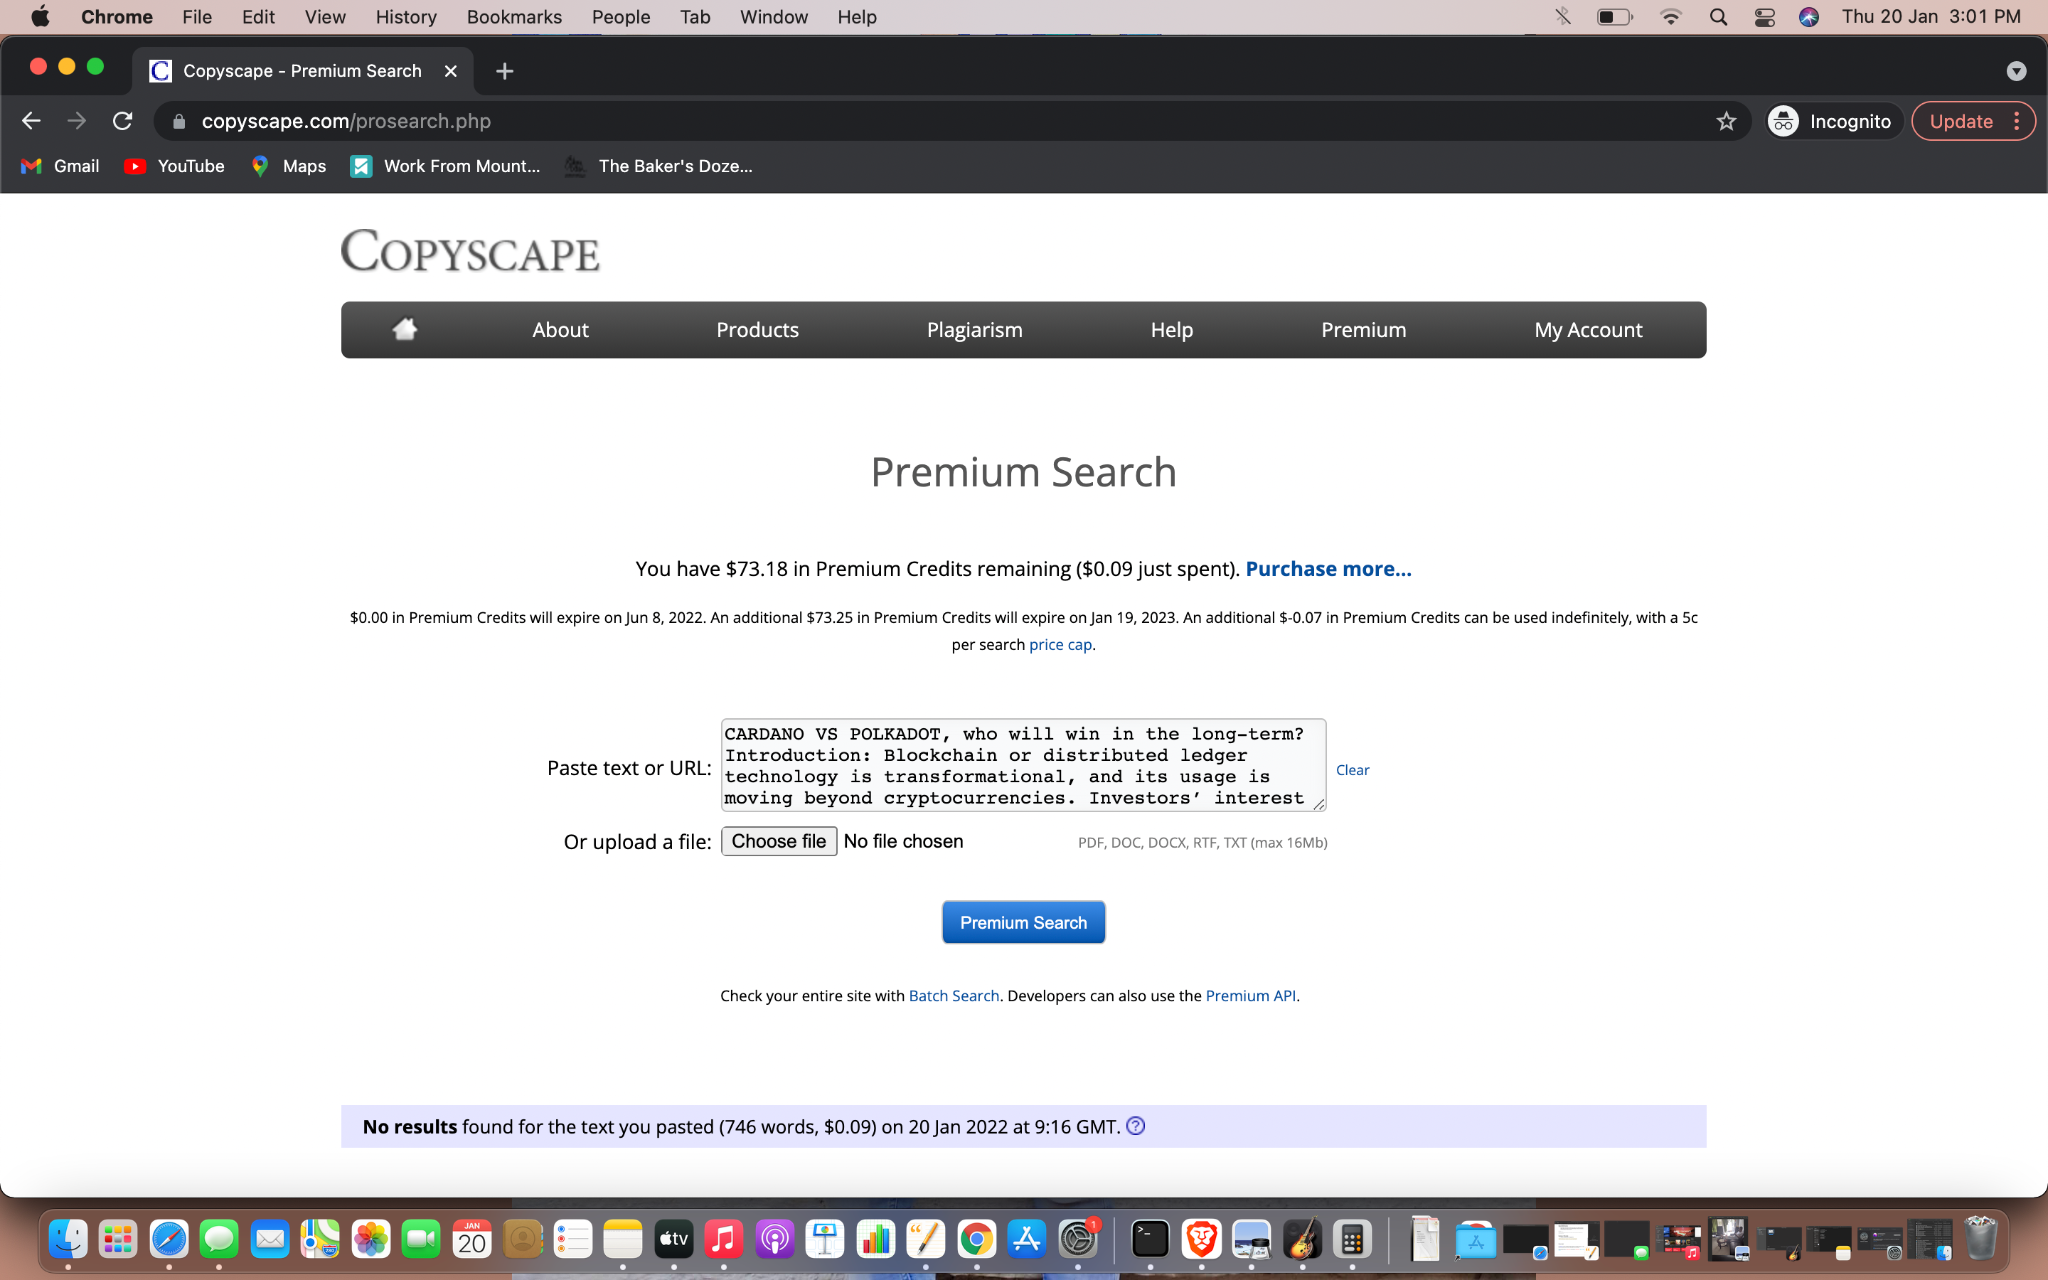The height and width of the screenshot is (1280, 2048).
Task: Click the Siri icon in menu bar
Action: click(1808, 17)
